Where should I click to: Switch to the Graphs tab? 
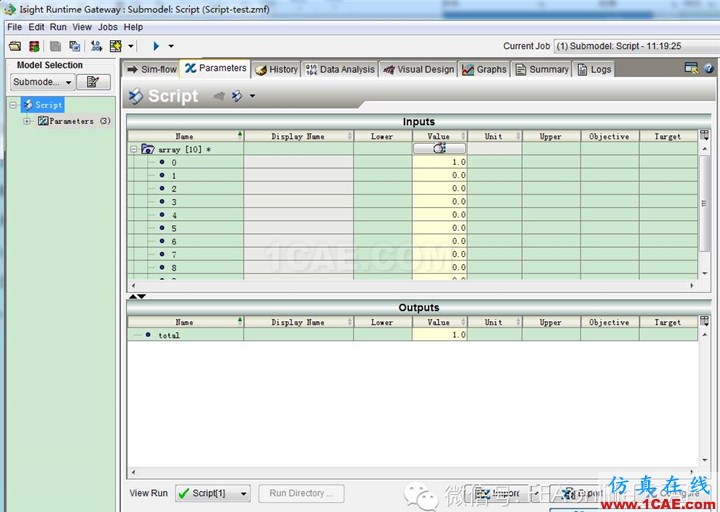click(484, 69)
